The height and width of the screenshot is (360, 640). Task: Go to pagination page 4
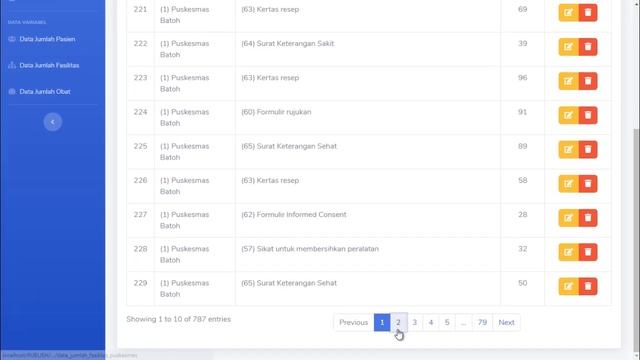(x=431, y=322)
